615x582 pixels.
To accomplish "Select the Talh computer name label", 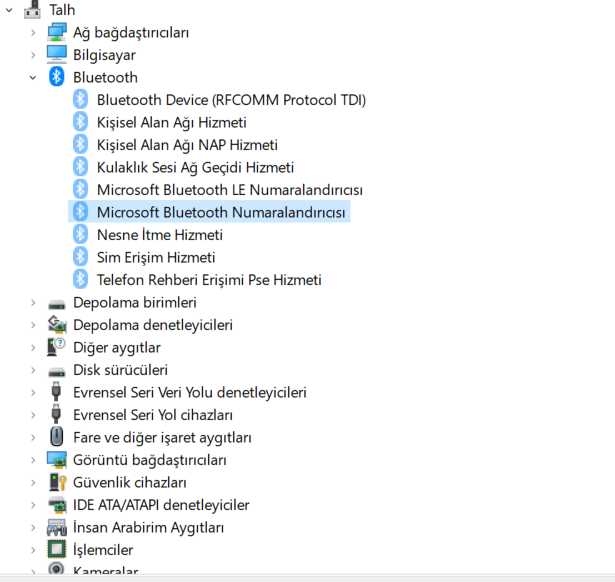I will (62, 10).
